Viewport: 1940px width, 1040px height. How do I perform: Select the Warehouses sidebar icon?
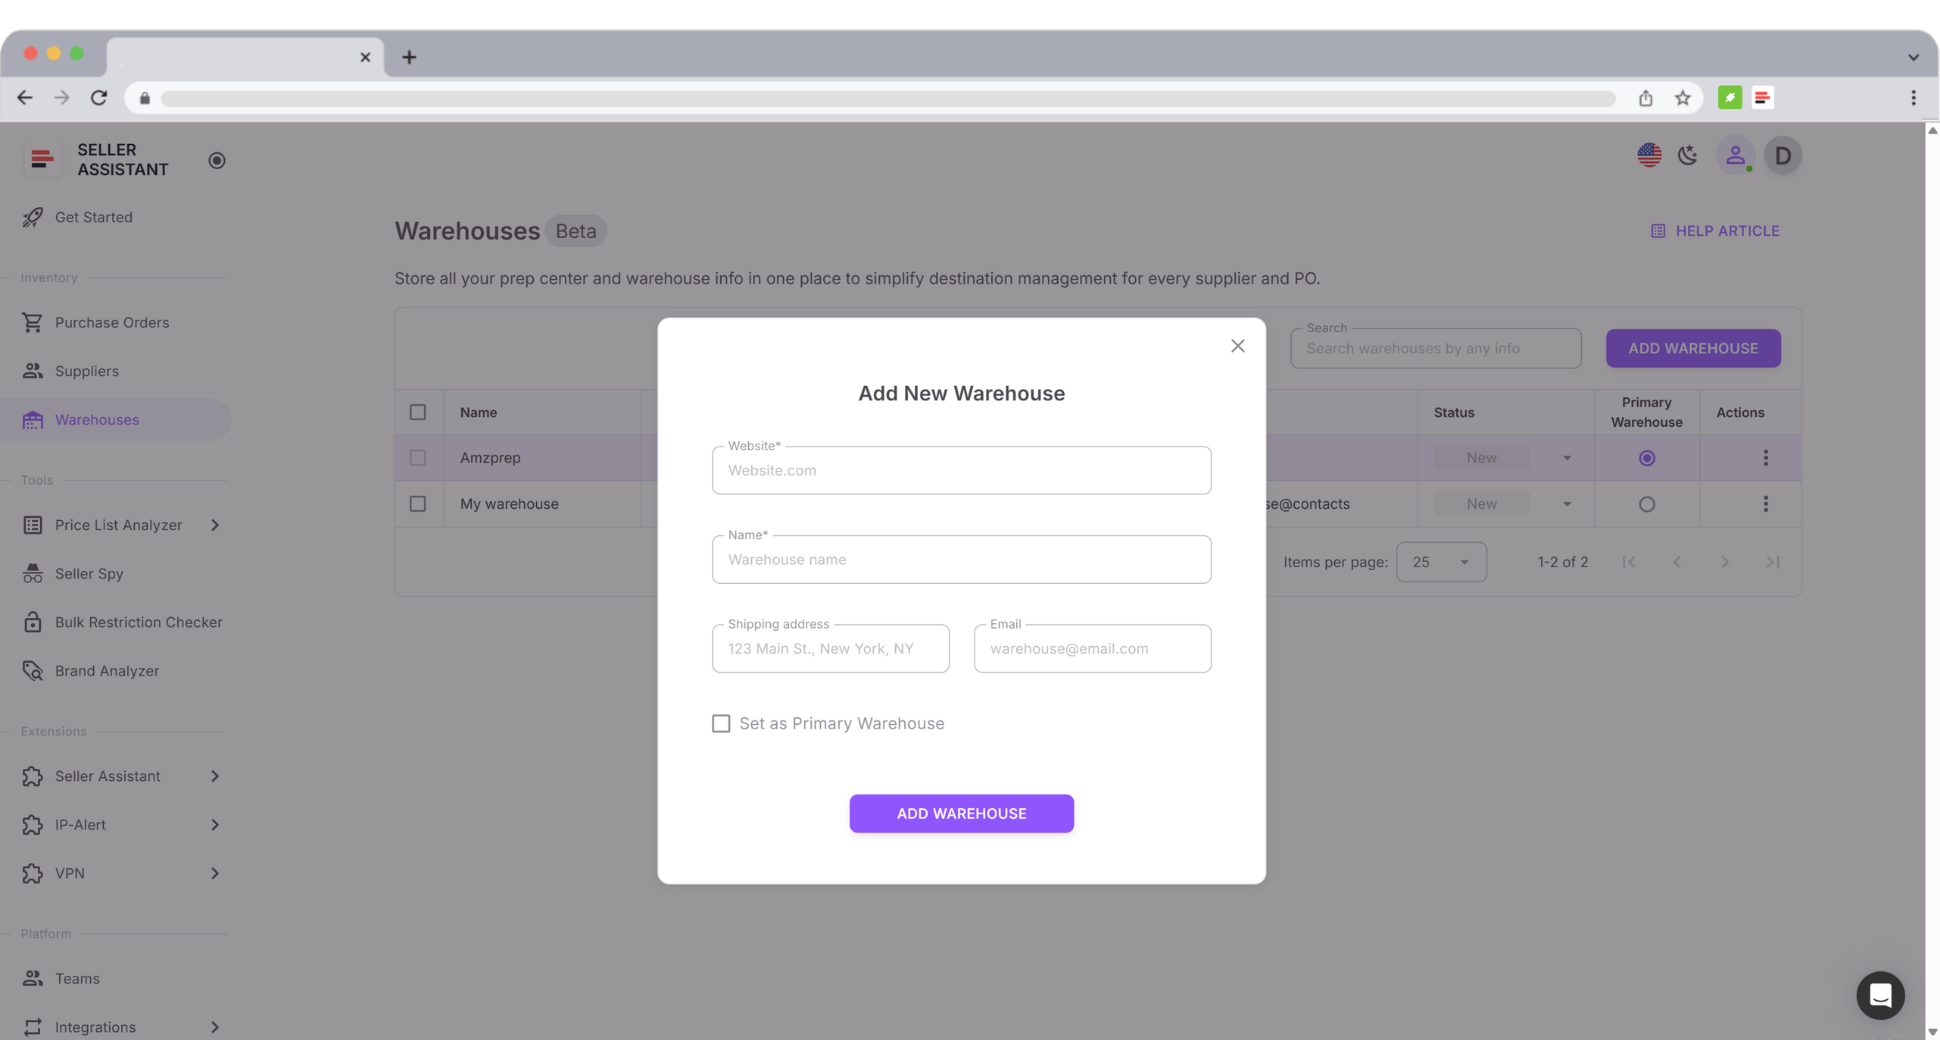point(33,420)
